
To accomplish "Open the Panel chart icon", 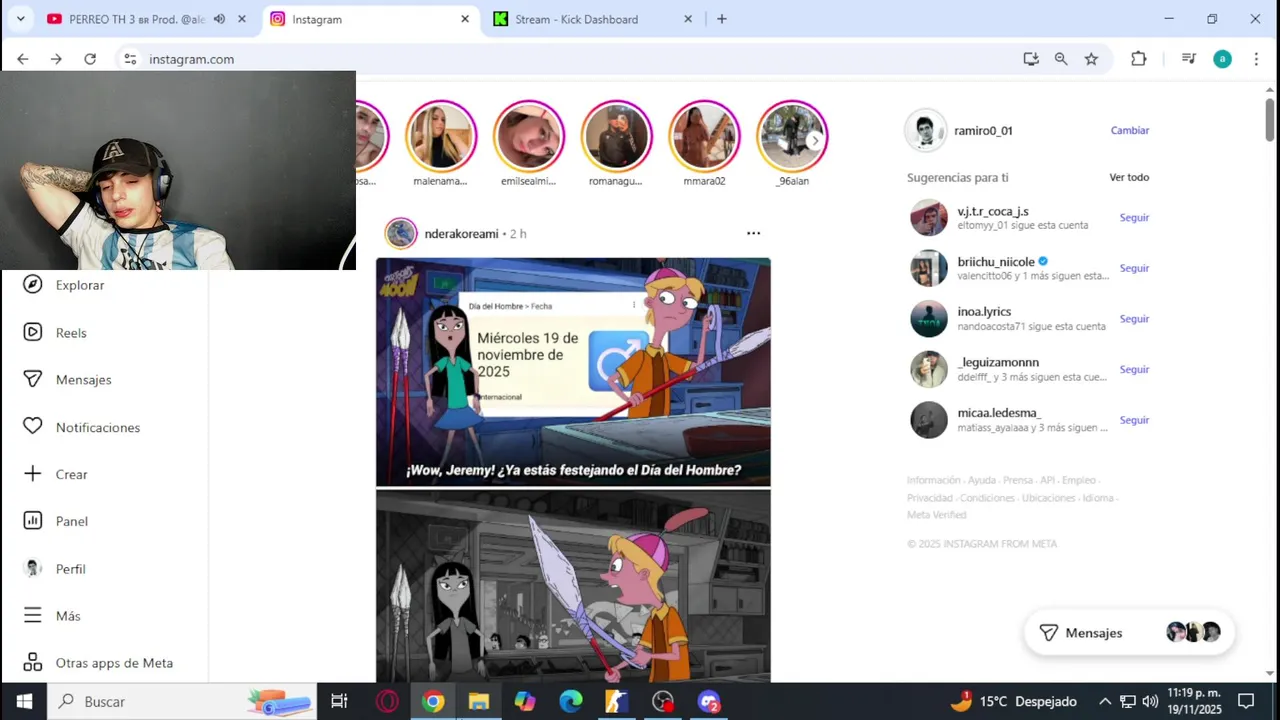I will click(x=33, y=521).
